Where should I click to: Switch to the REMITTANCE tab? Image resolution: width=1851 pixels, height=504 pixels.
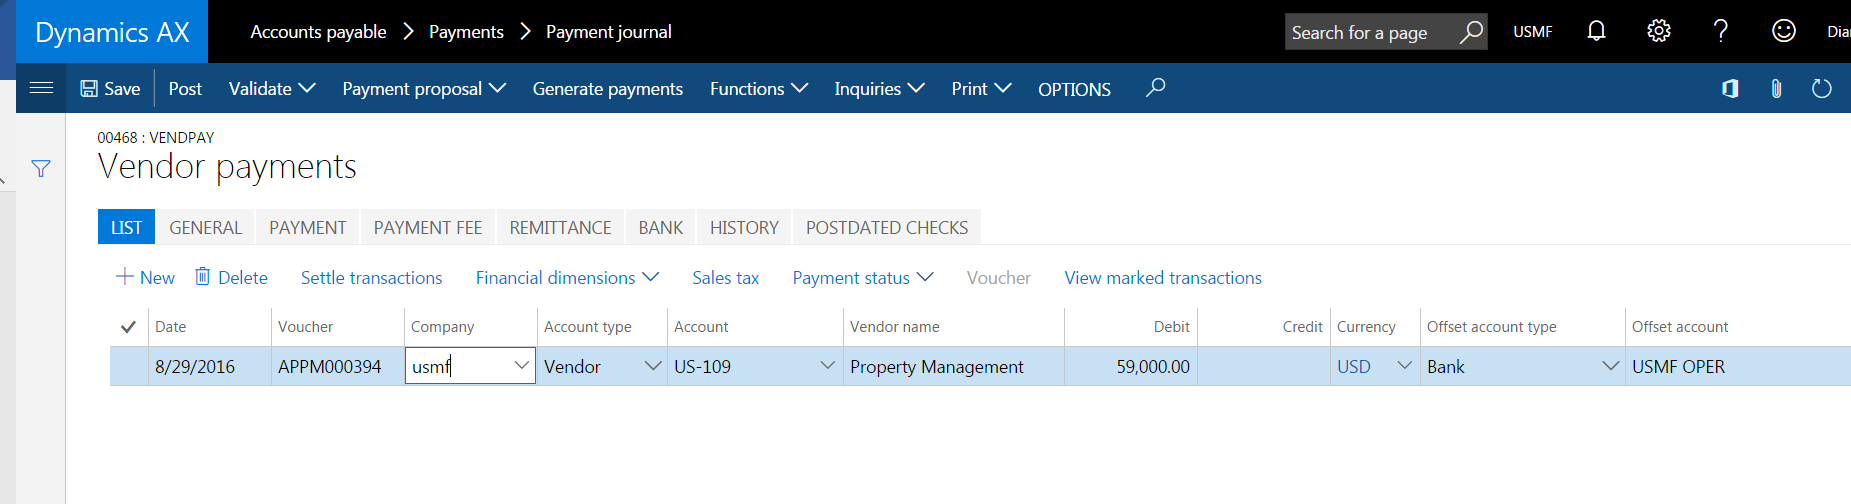pyautogui.click(x=560, y=228)
